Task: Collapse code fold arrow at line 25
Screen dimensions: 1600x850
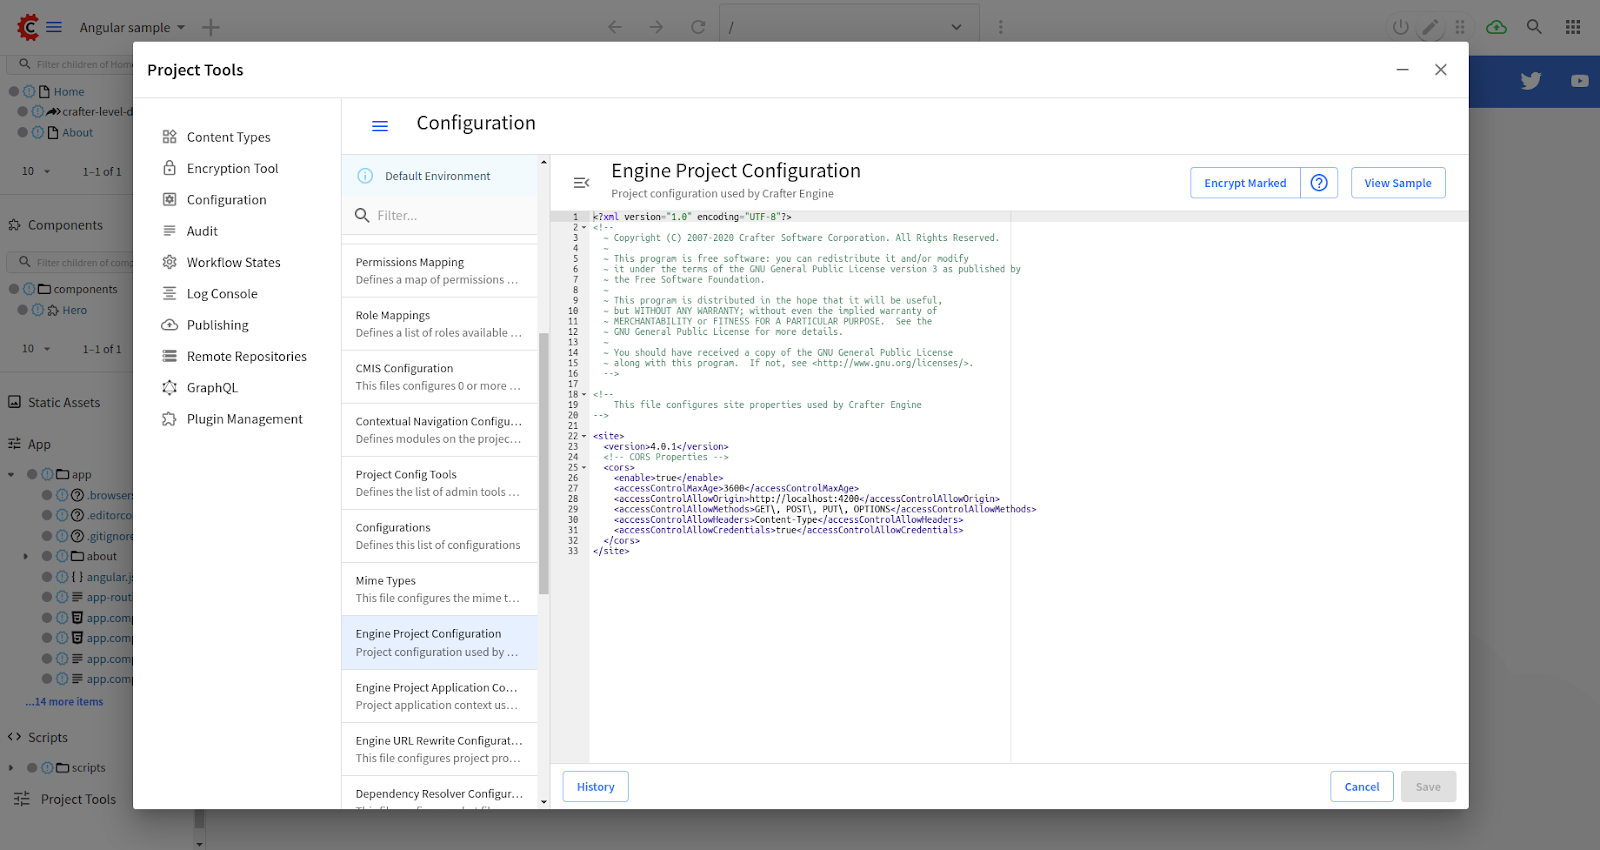Action: 584,467
